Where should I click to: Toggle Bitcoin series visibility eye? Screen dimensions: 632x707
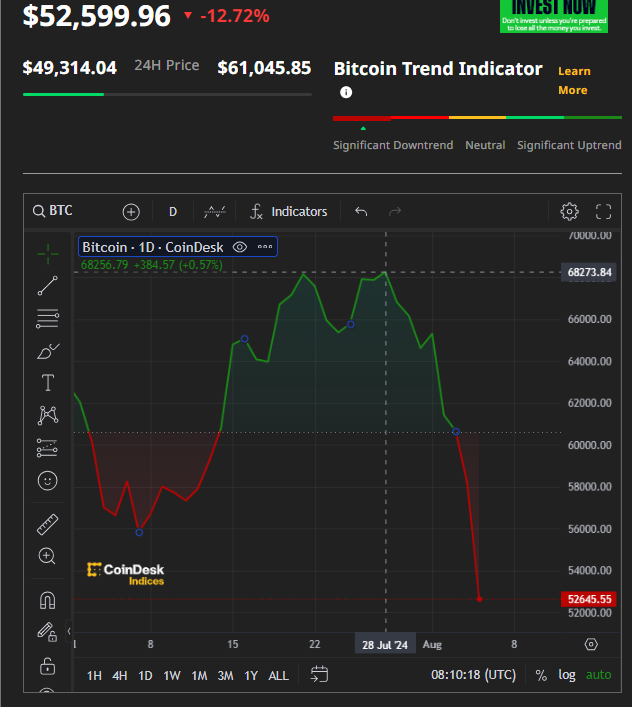click(240, 247)
